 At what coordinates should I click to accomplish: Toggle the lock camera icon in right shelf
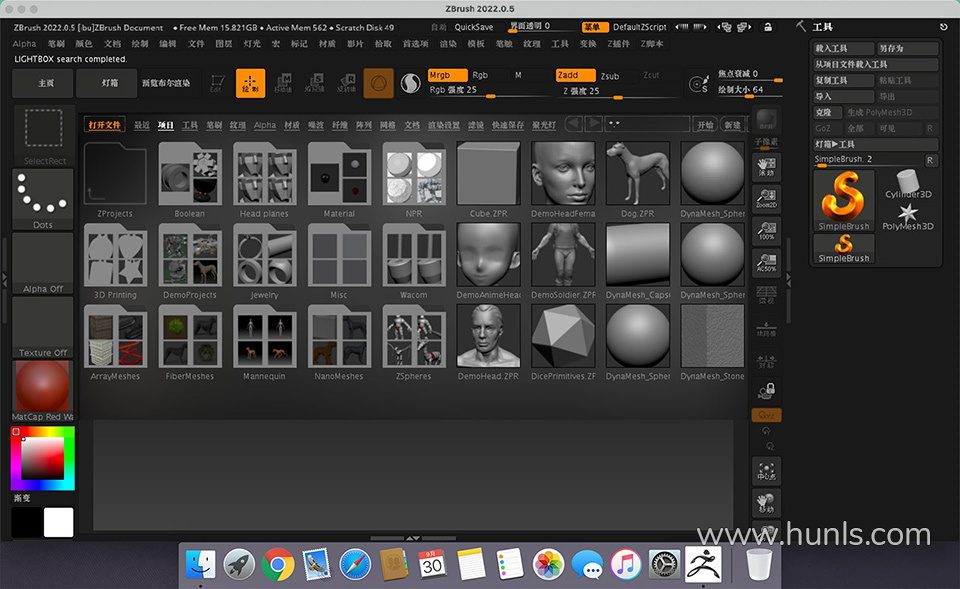(767, 389)
